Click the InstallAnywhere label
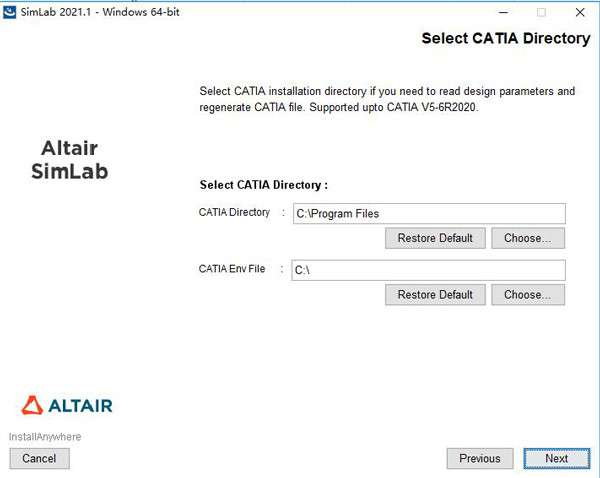Viewport: 600px width, 478px height. coord(45,437)
